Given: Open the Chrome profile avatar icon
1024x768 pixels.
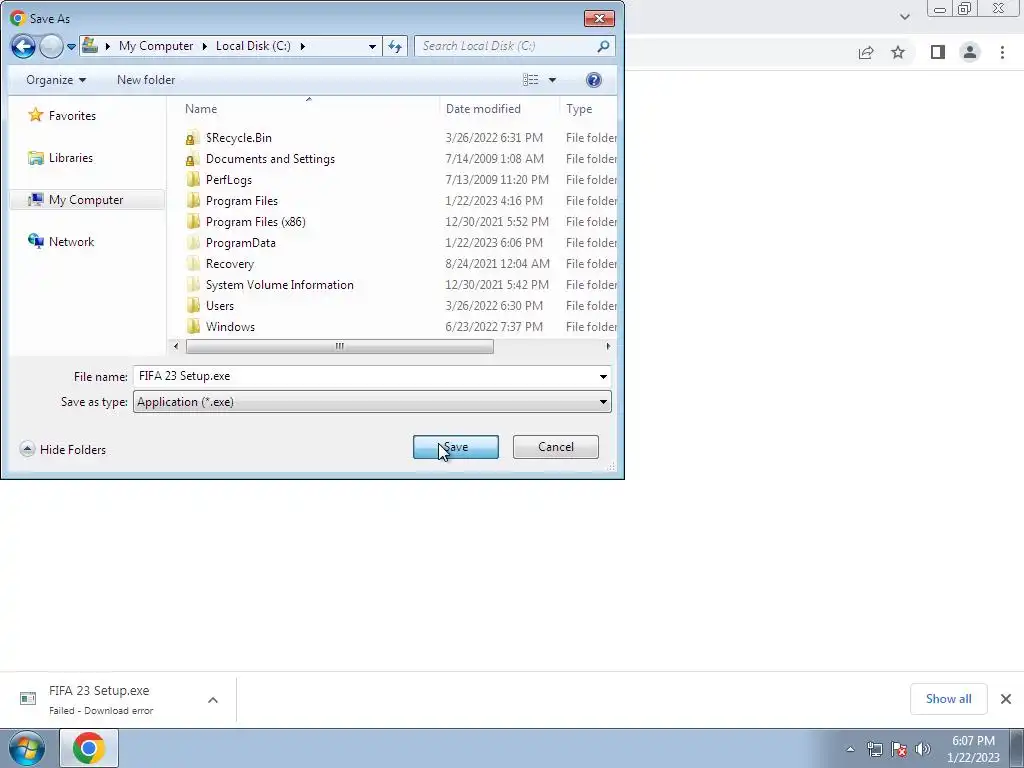Looking at the screenshot, I should point(970,52).
